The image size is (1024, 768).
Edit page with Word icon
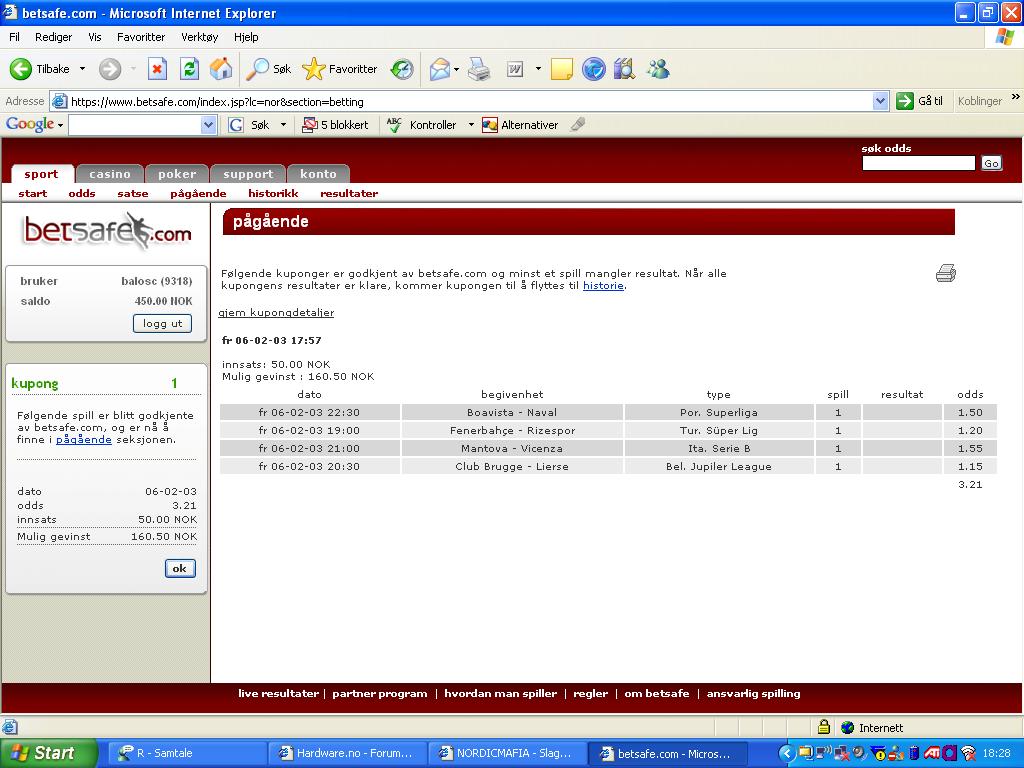pyautogui.click(x=515, y=69)
